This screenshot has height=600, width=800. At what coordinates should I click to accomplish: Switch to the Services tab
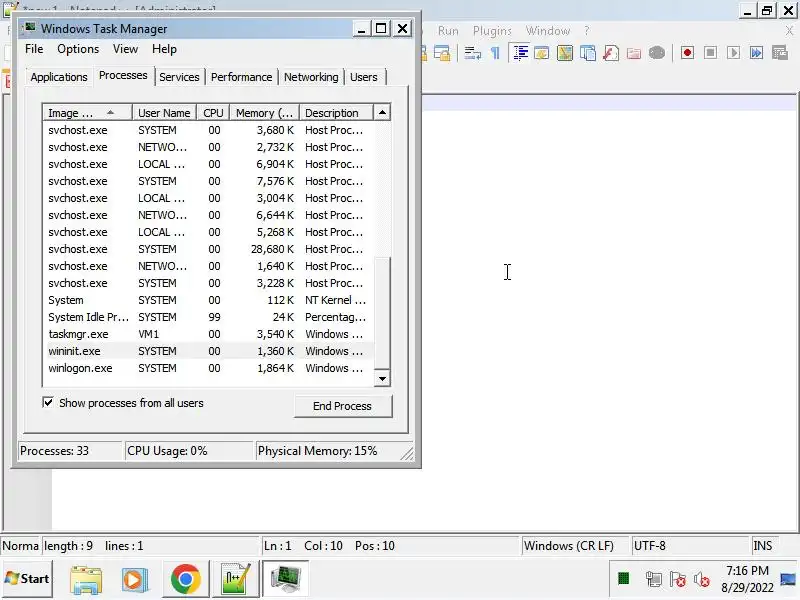pyautogui.click(x=179, y=77)
